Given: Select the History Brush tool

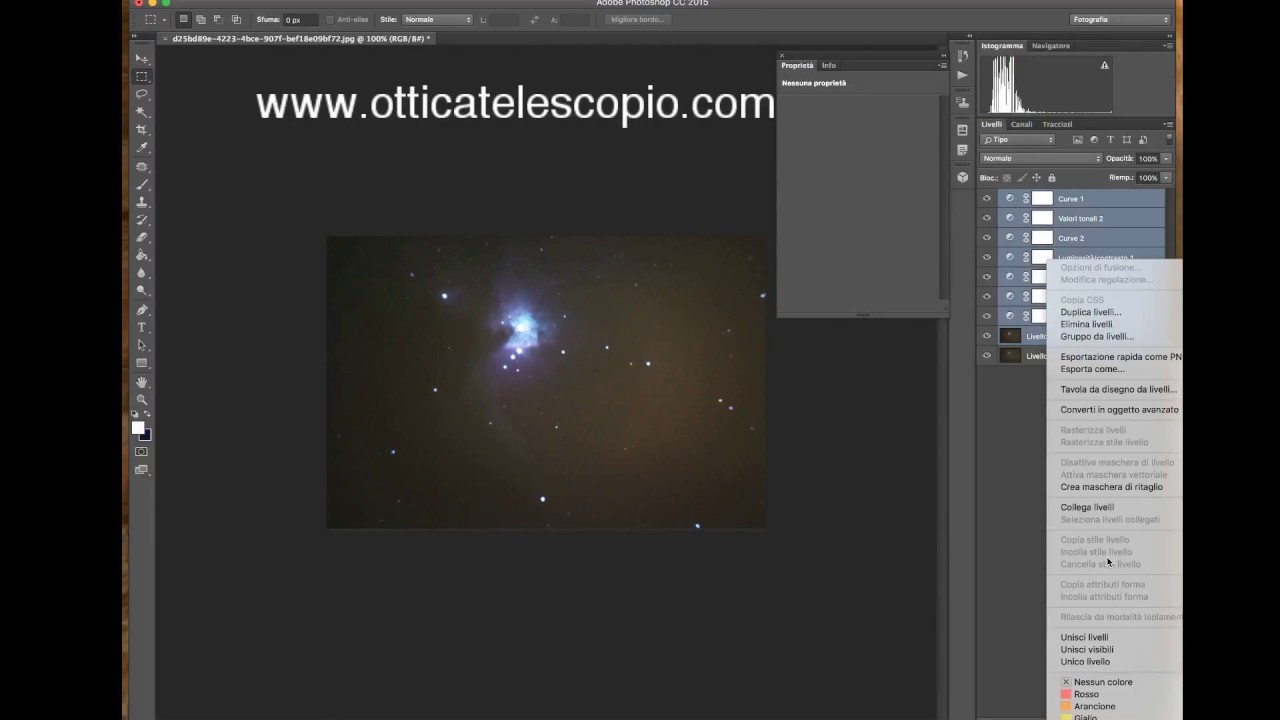Looking at the screenshot, I should (x=142, y=220).
